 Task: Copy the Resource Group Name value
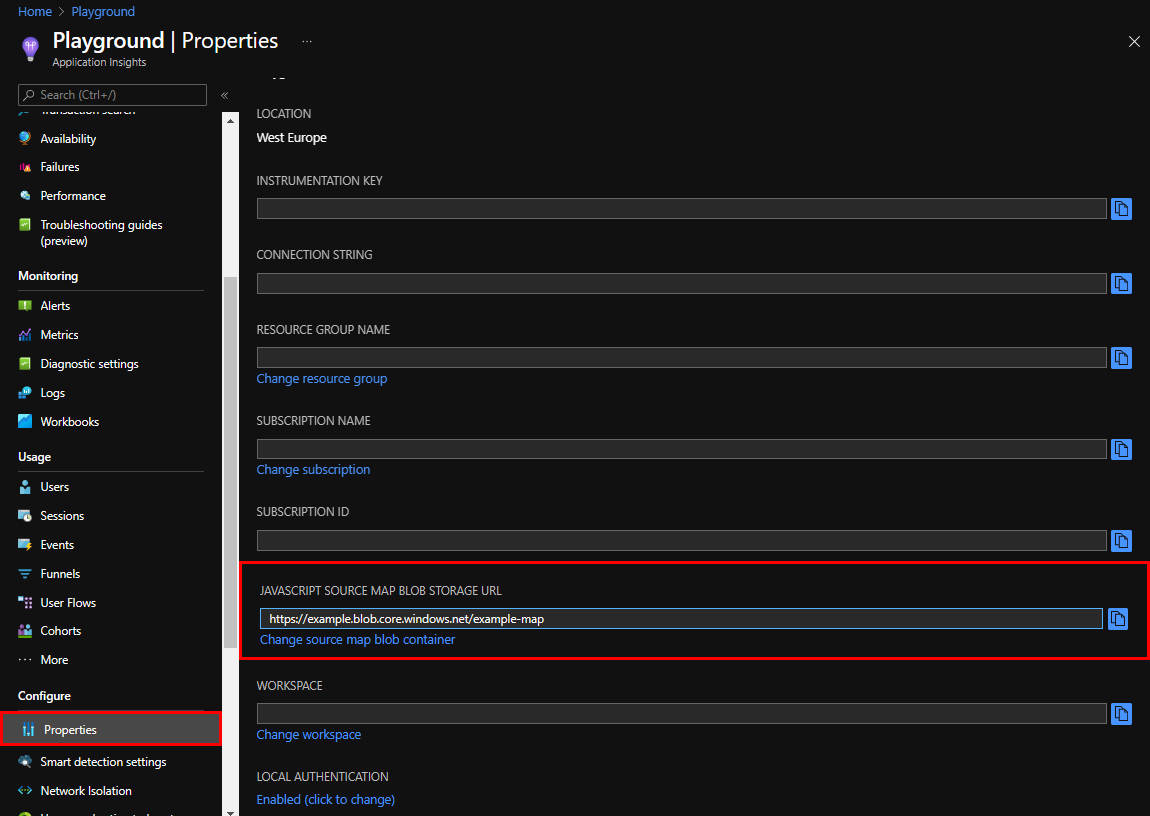[x=1121, y=358]
